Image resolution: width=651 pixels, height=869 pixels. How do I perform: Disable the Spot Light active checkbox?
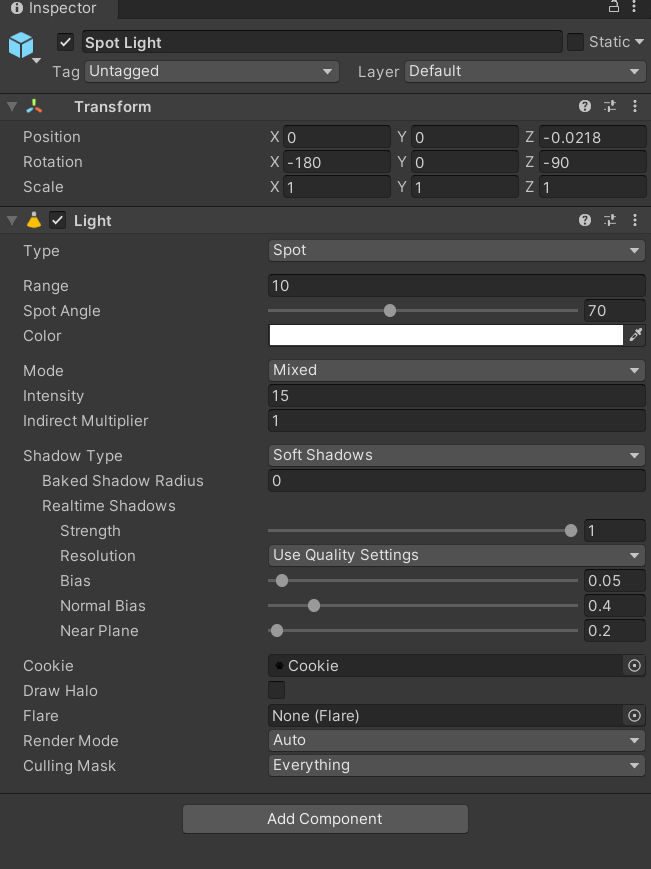[x=66, y=42]
